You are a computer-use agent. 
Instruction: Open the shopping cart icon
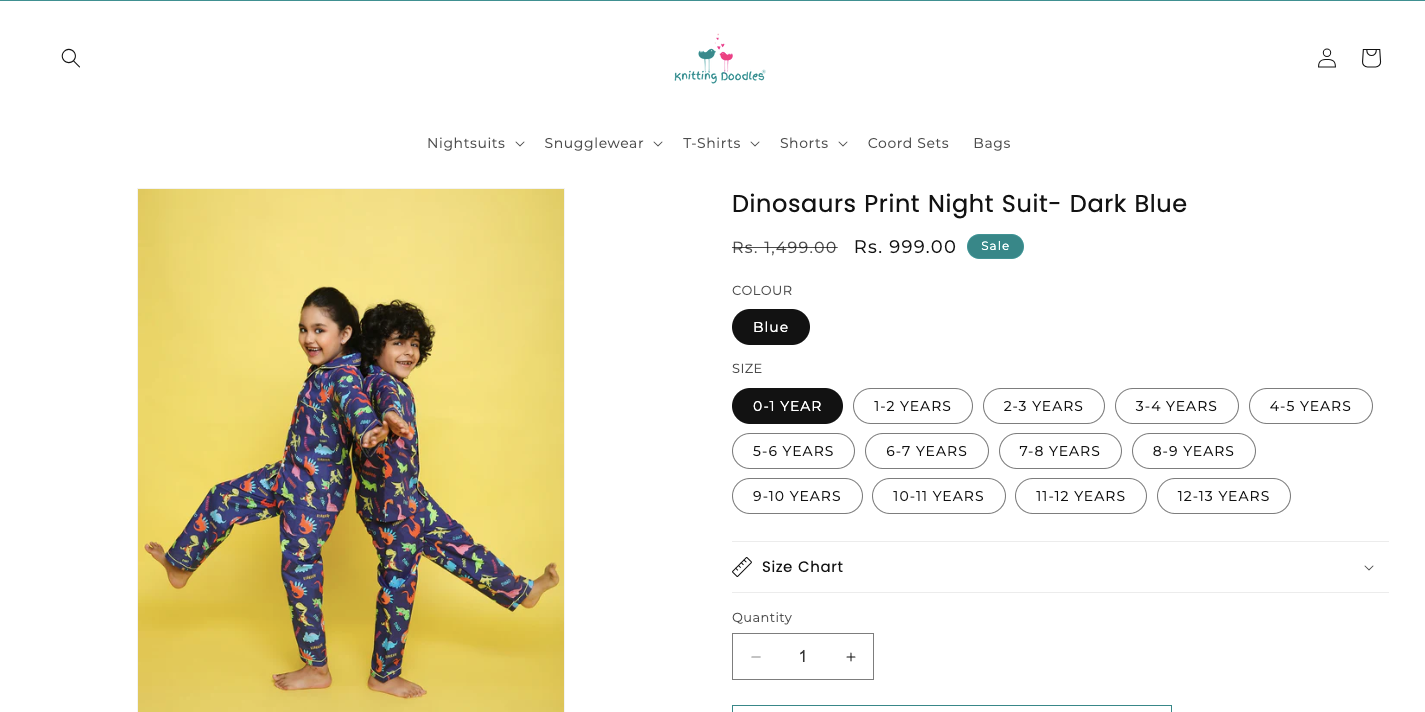coord(1371,58)
